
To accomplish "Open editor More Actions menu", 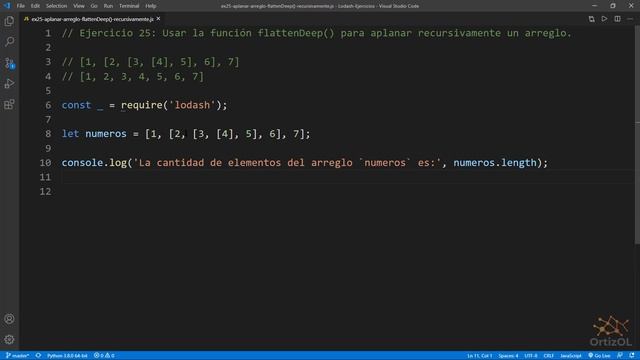I will (x=630, y=19).
